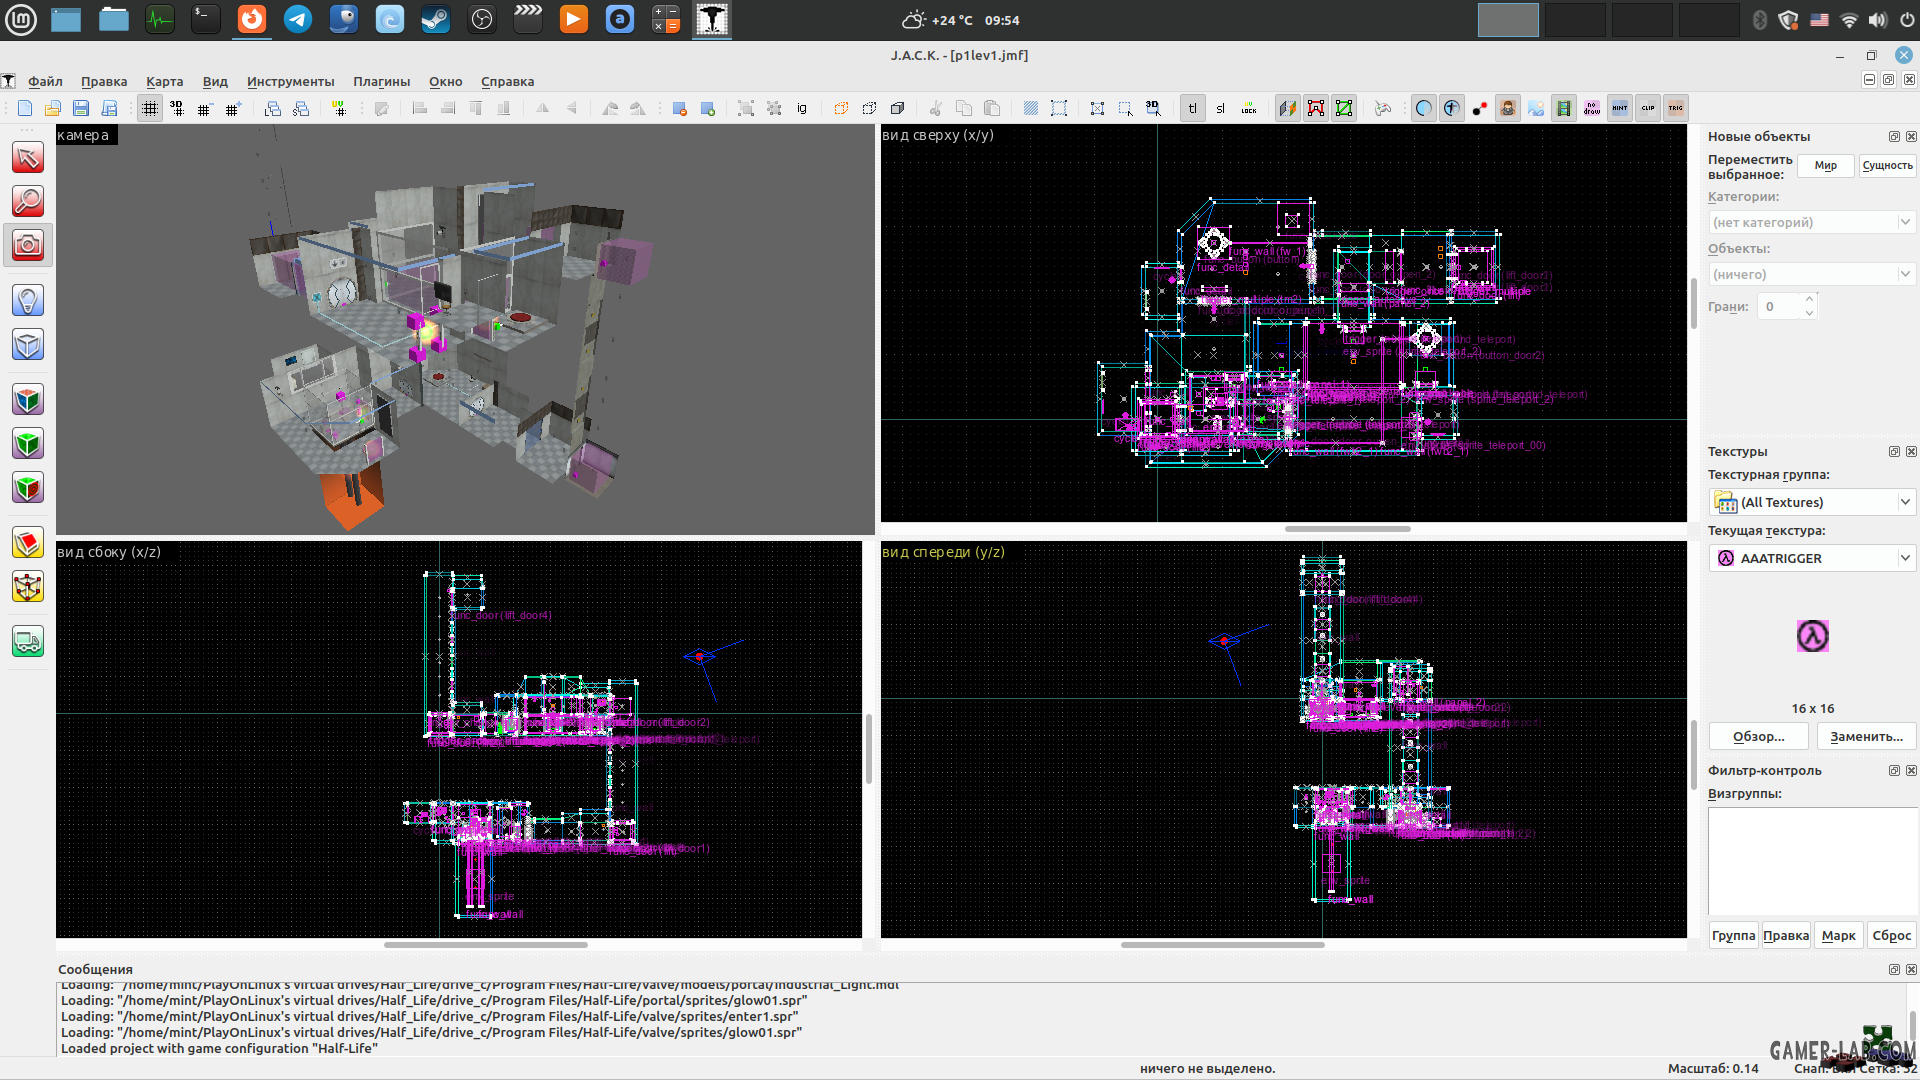Image resolution: width=1920 pixels, height=1080 pixels.
Task: Click the Обзор... texture browse button
Action: (1758, 737)
